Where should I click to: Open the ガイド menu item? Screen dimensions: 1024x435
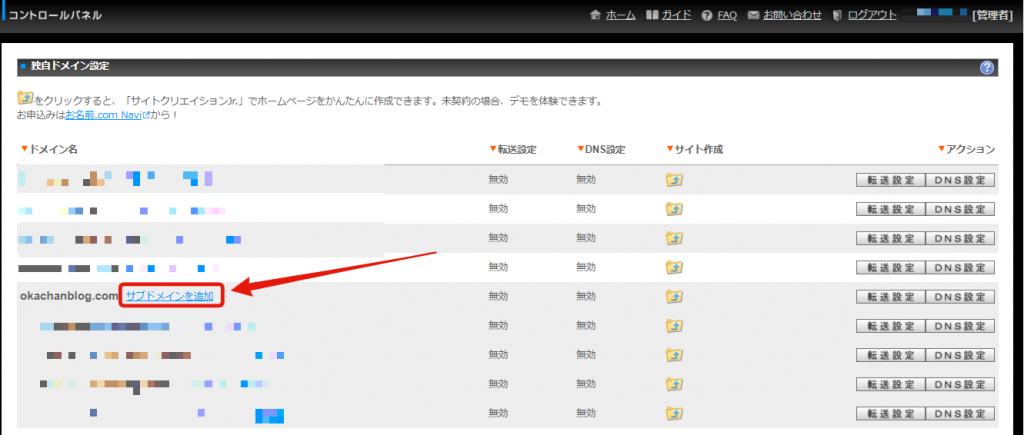click(x=676, y=16)
